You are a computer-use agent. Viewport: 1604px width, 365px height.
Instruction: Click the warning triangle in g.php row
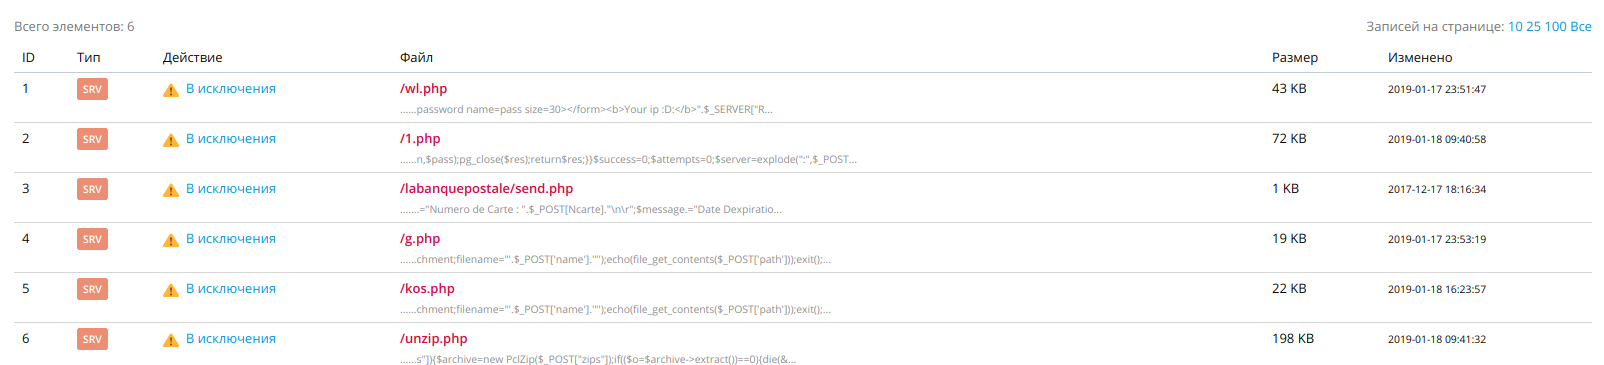[171, 240]
